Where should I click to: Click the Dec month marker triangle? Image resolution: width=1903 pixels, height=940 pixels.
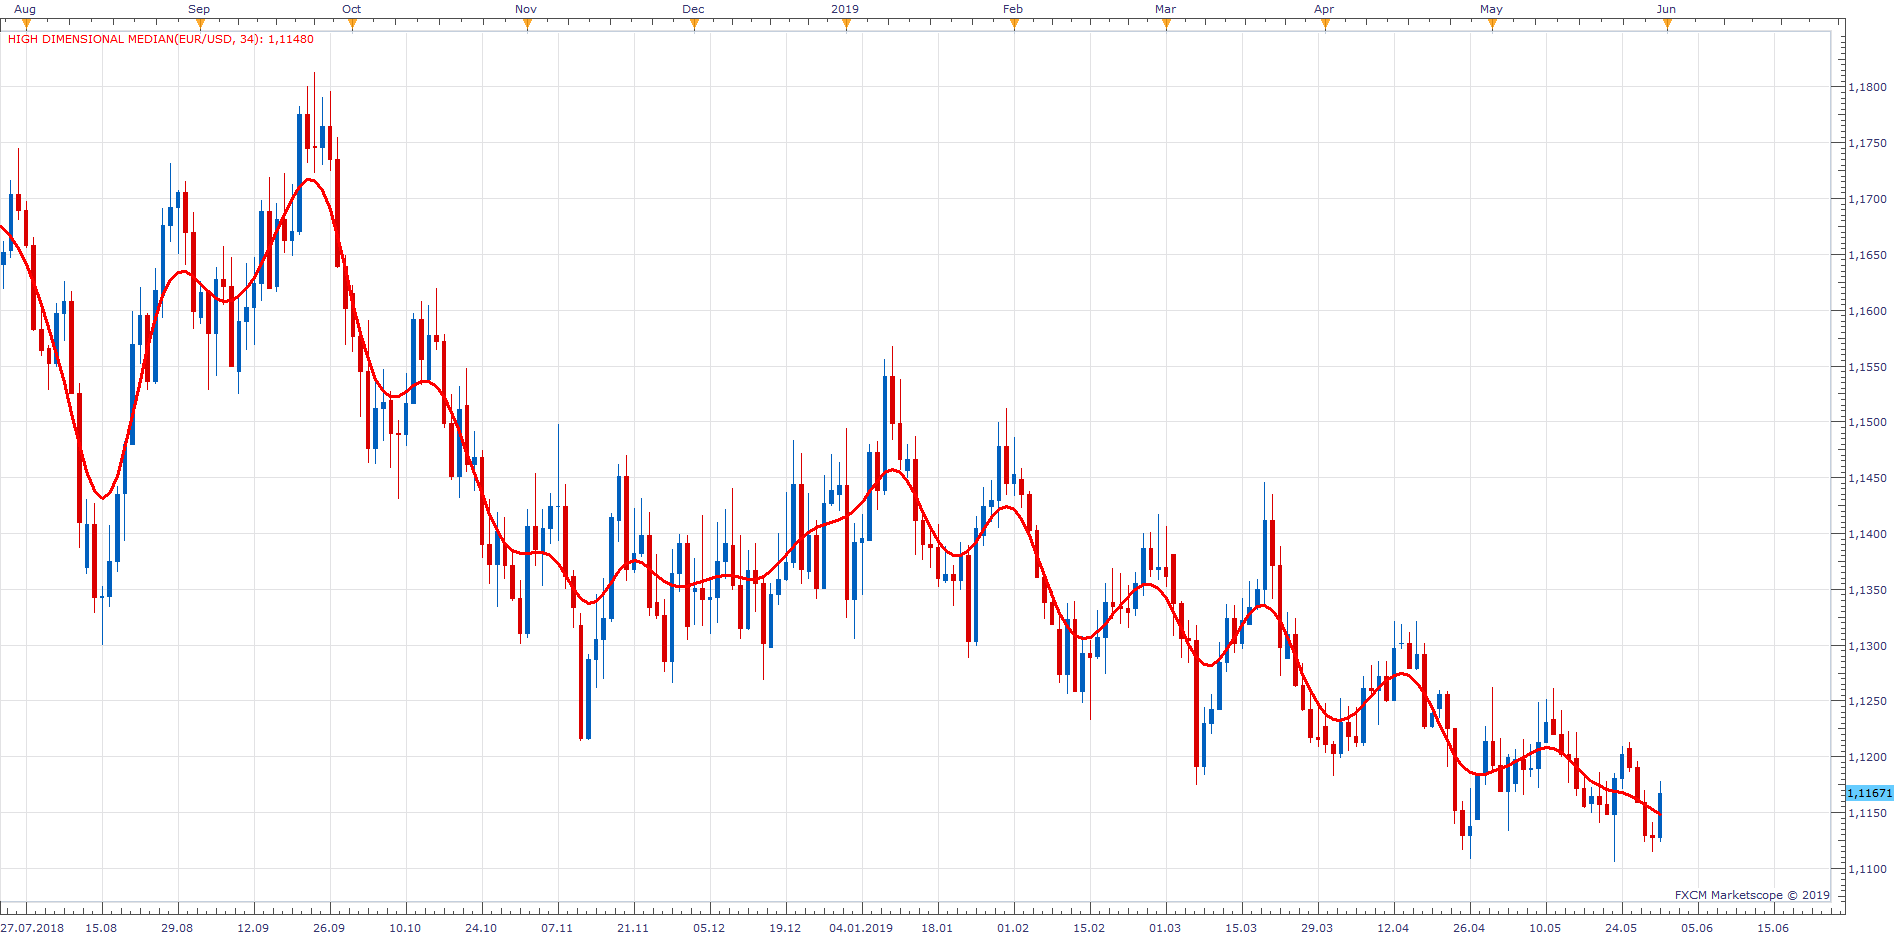tap(694, 25)
